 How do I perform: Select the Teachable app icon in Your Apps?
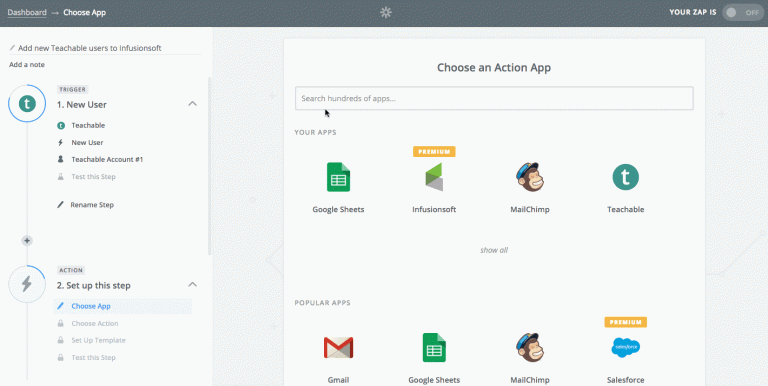(625, 177)
